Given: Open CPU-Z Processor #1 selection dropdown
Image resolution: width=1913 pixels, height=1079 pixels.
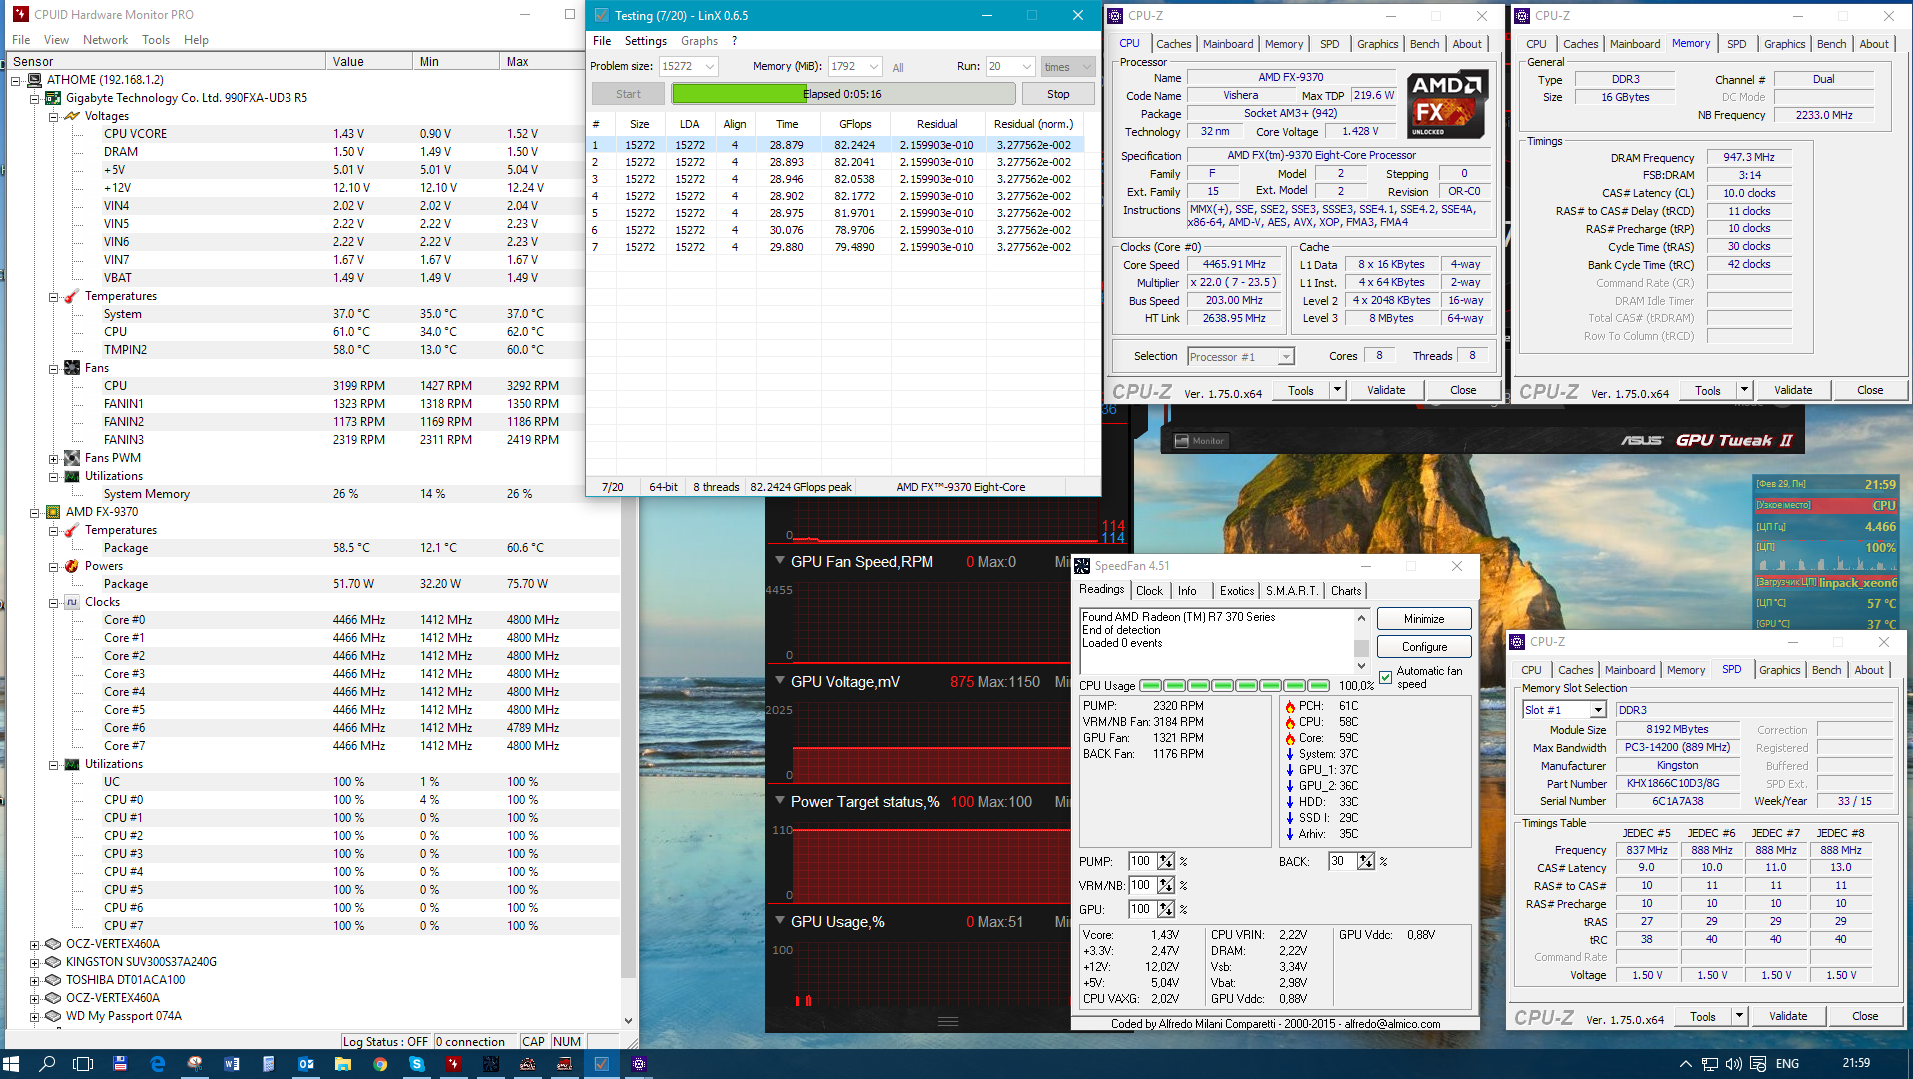Looking at the screenshot, I should click(x=1286, y=357).
